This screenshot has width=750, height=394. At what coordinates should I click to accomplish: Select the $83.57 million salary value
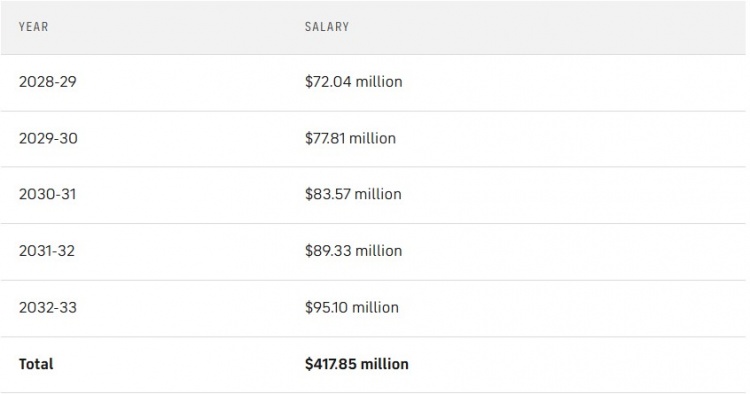point(353,194)
